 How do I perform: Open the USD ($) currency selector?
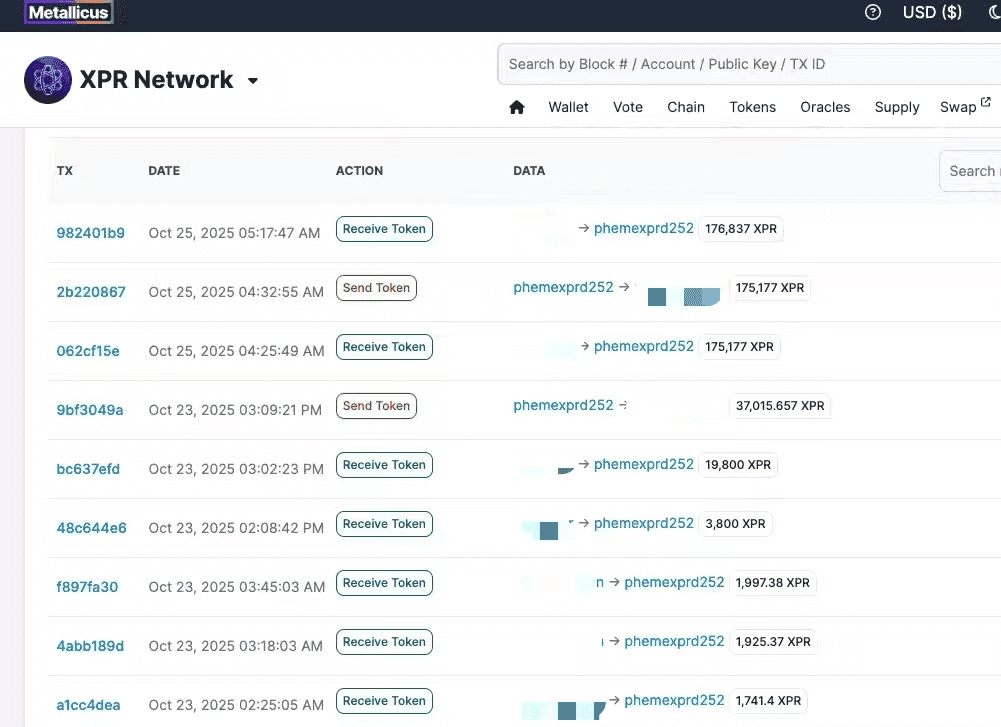coord(932,13)
